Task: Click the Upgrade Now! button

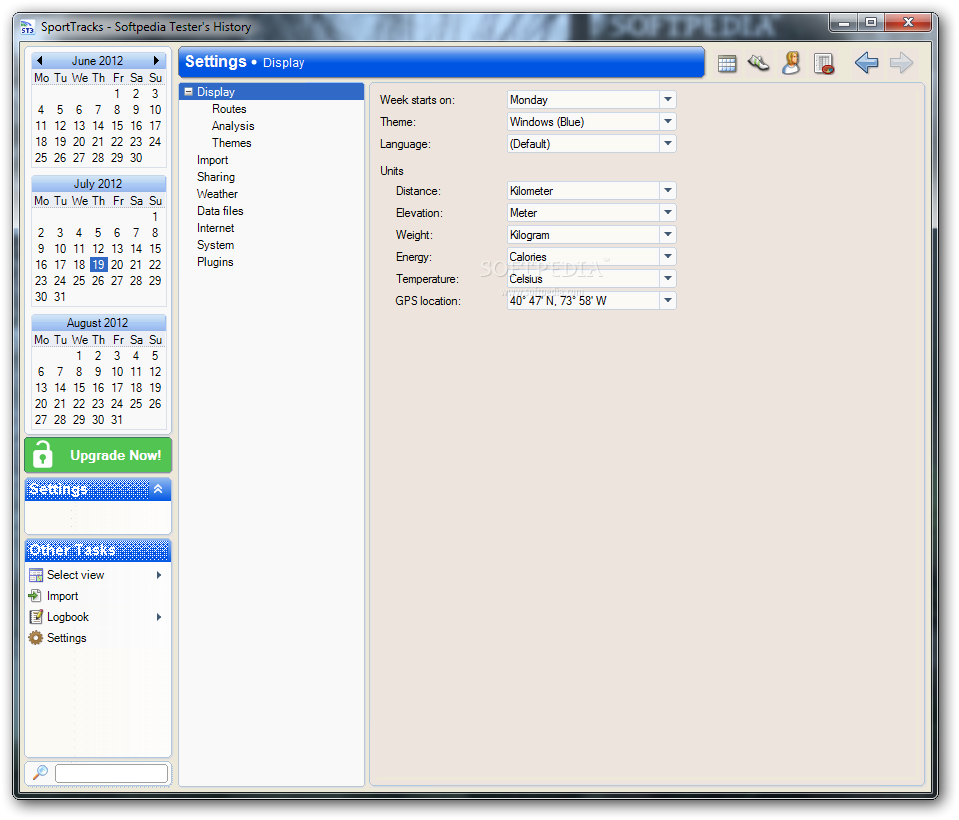Action: [98, 455]
